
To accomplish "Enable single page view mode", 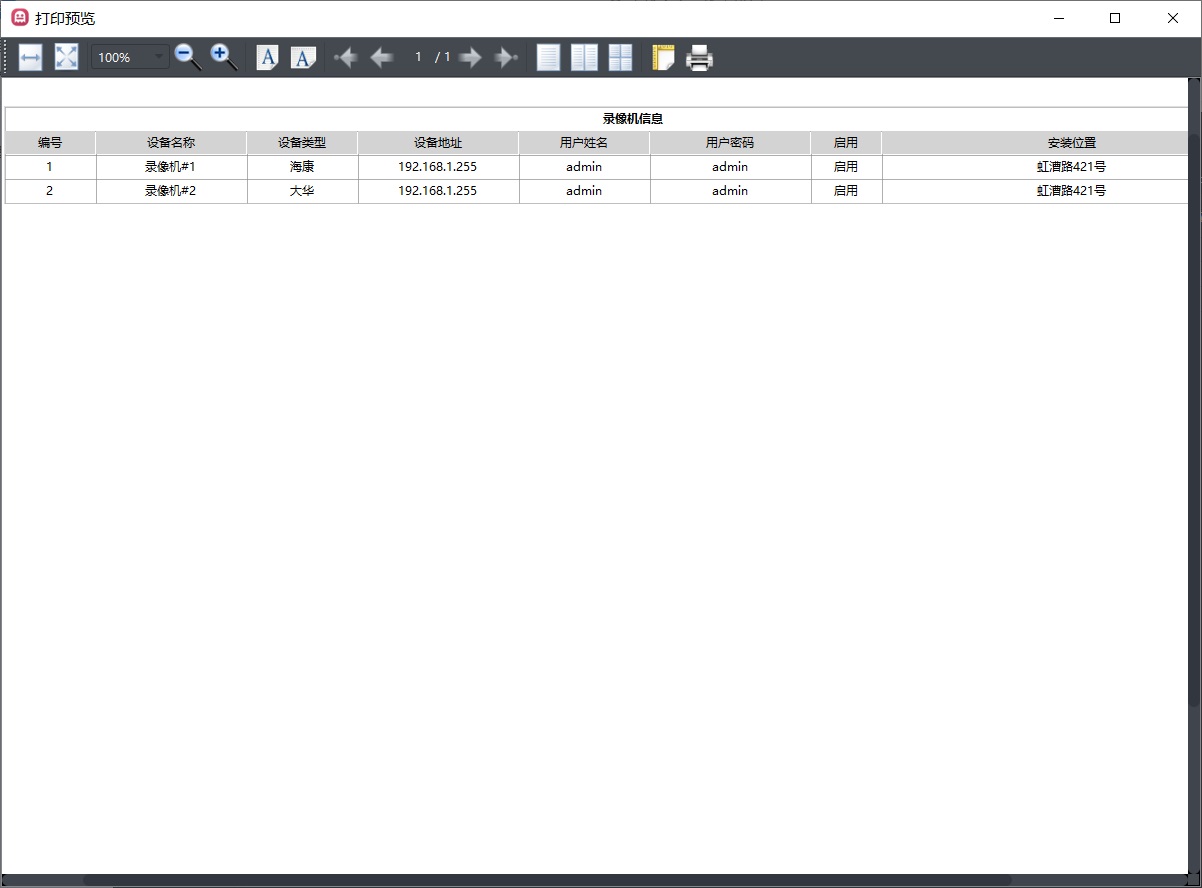I will [x=548, y=58].
